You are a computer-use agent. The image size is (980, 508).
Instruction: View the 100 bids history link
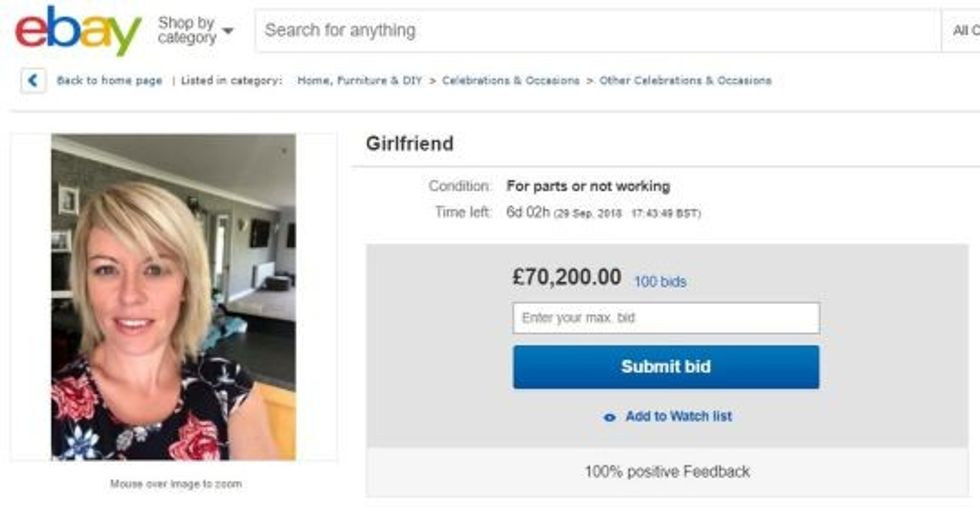pyautogui.click(x=660, y=282)
